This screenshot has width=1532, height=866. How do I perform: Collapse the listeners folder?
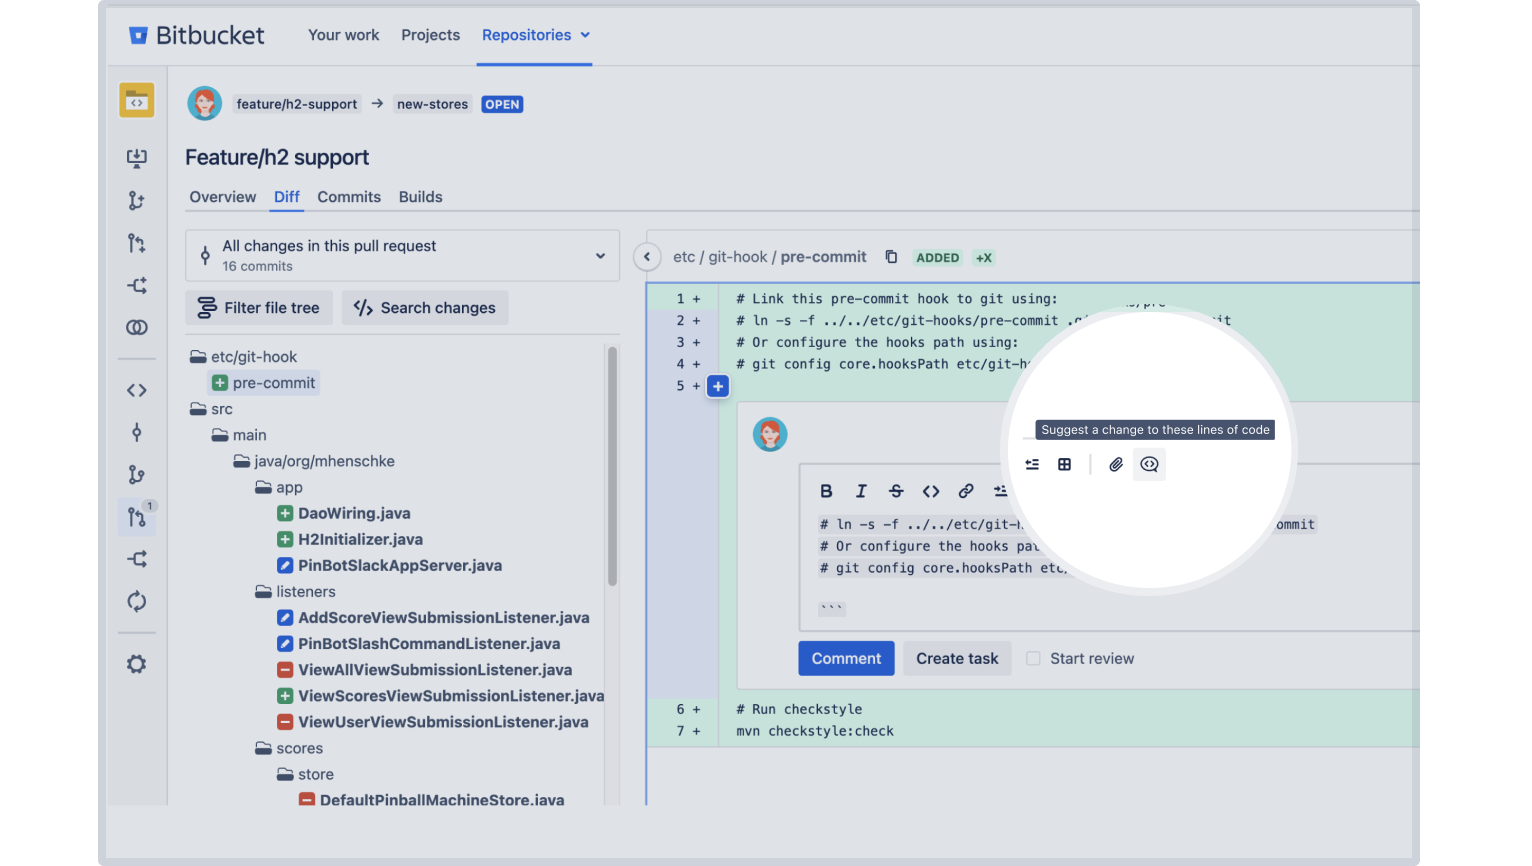[x=295, y=592]
